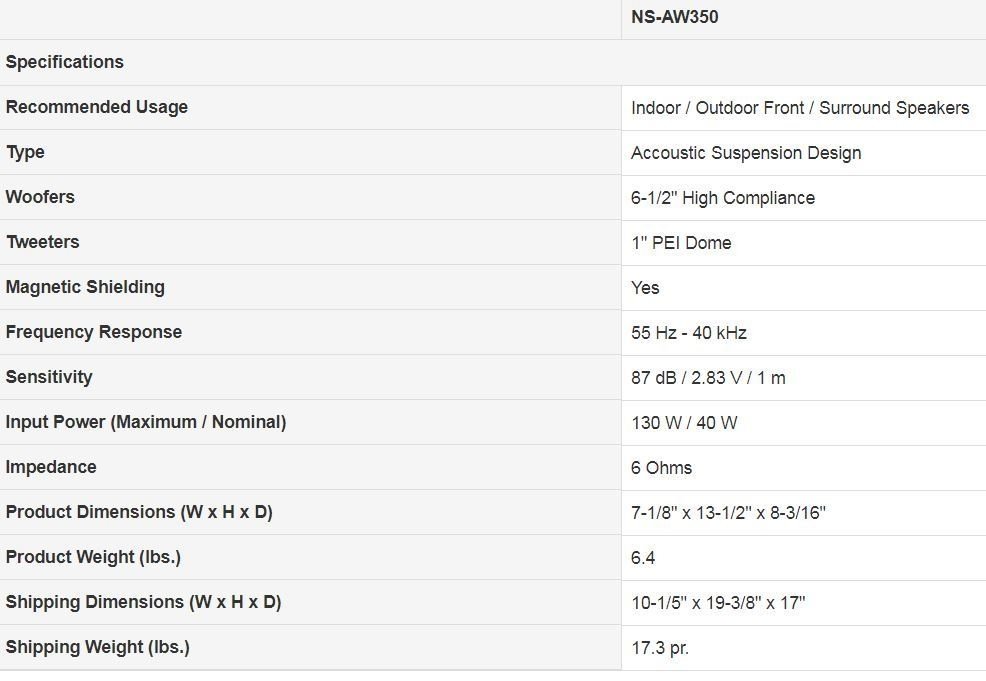The height and width of the screenshot is (681, 986).
Task: Select the Specifications section heading
Action: tap(65, 62)
